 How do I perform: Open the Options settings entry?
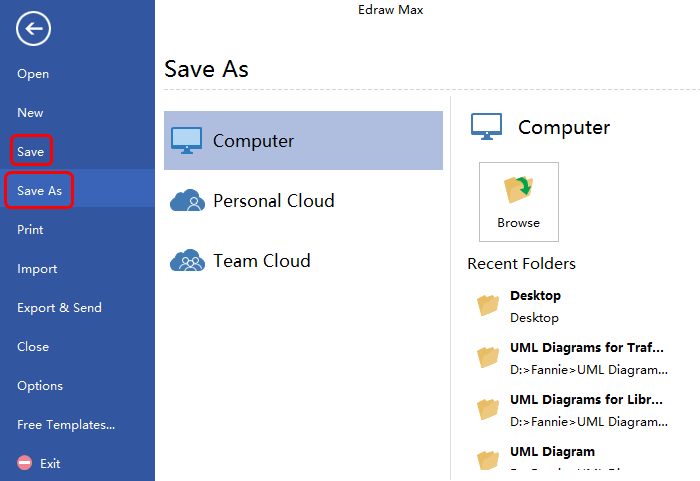pos(40,386)
